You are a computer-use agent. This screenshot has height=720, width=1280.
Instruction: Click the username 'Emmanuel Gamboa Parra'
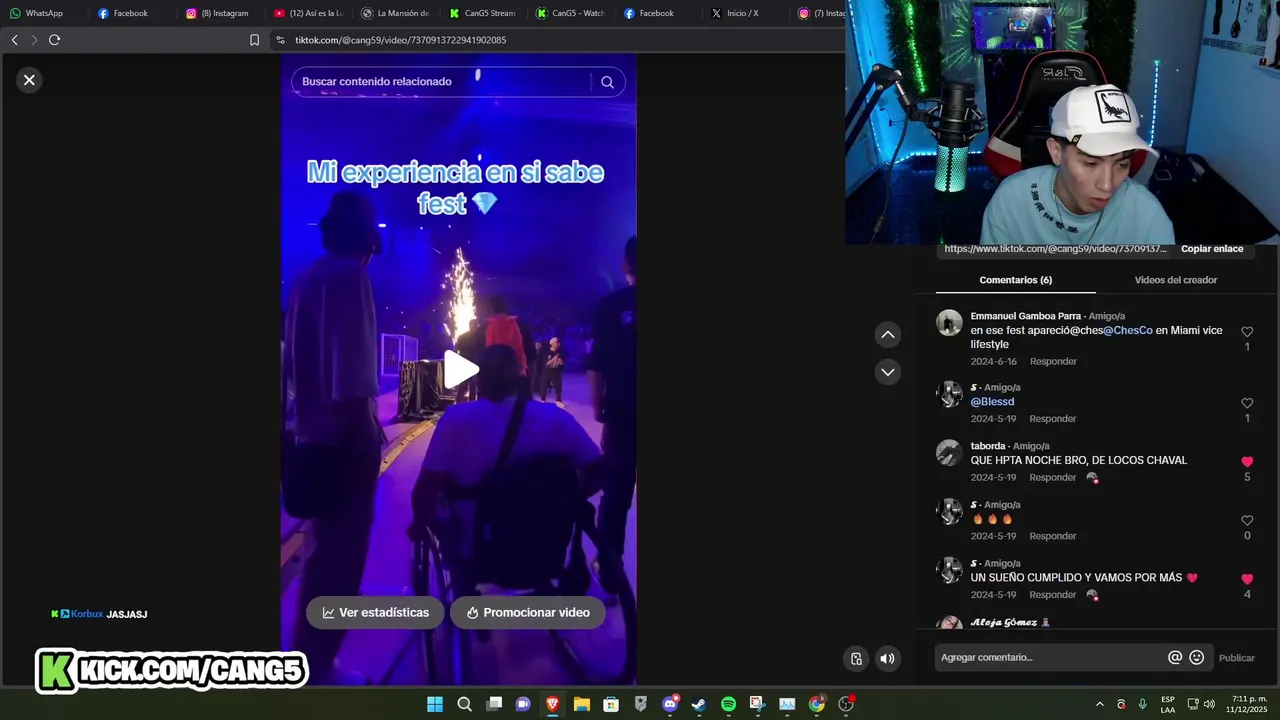click(1025, 316)
